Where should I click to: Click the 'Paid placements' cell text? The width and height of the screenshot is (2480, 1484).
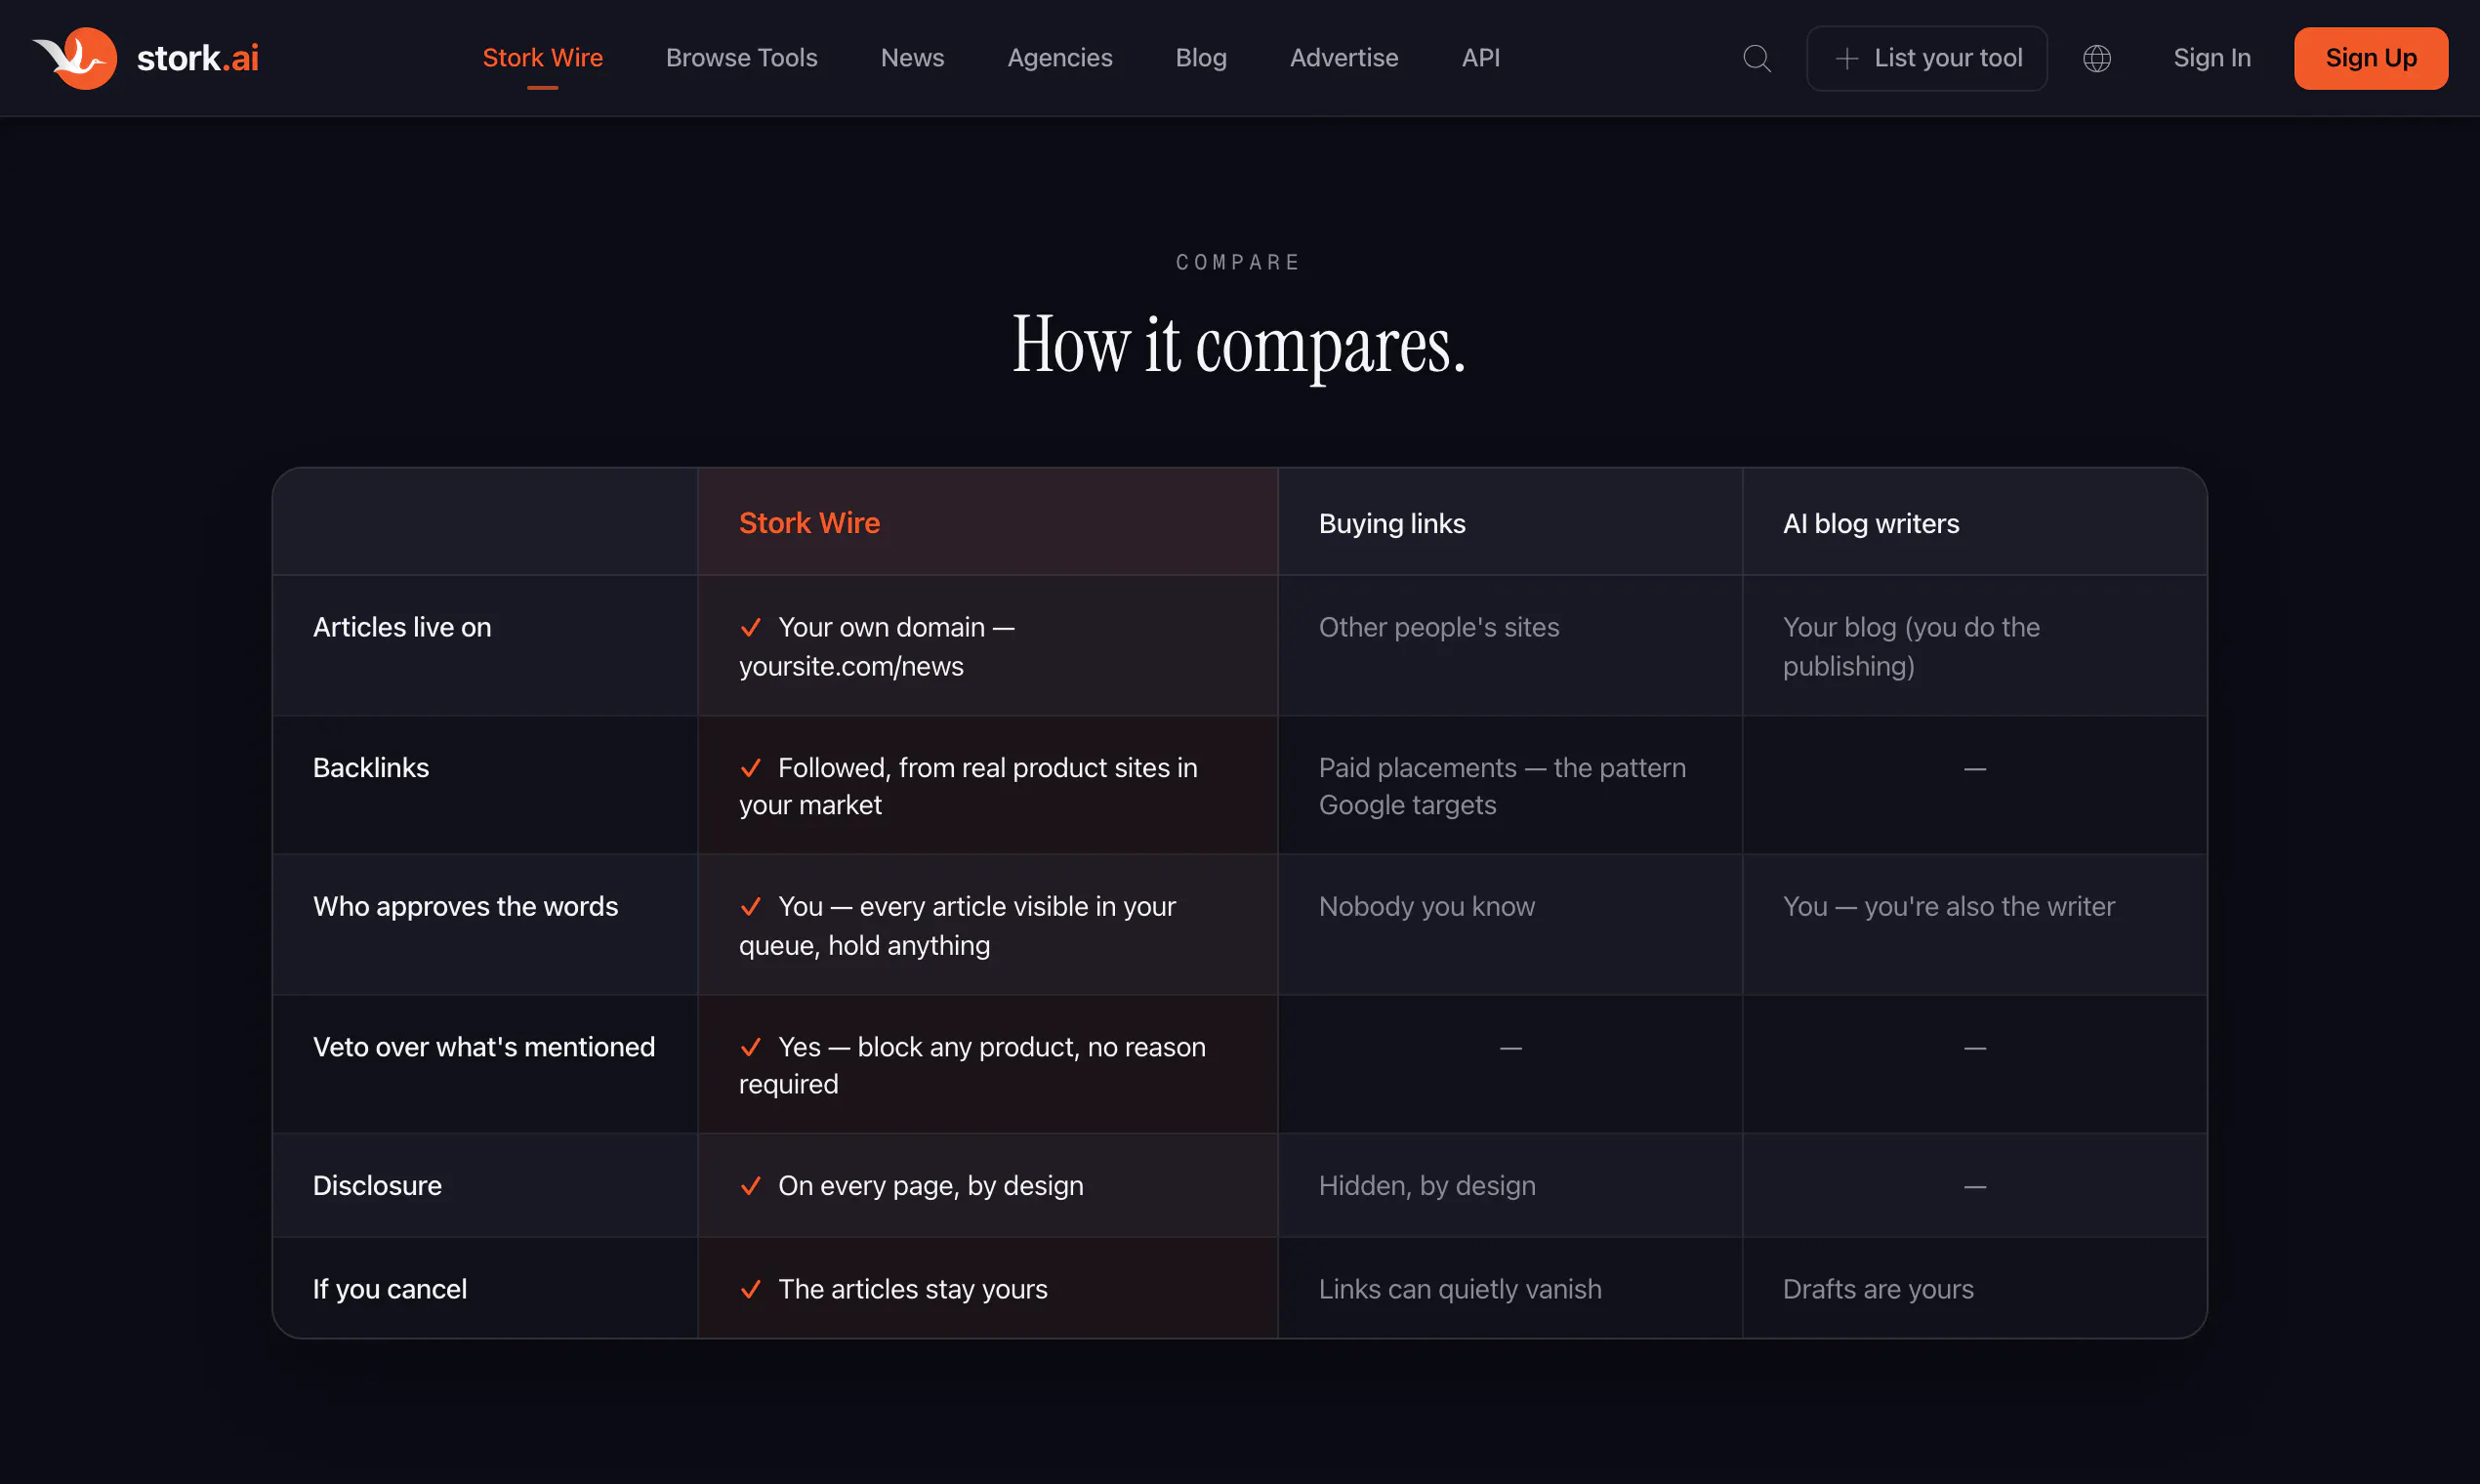pyautogui.click(x=1502, y=786)
